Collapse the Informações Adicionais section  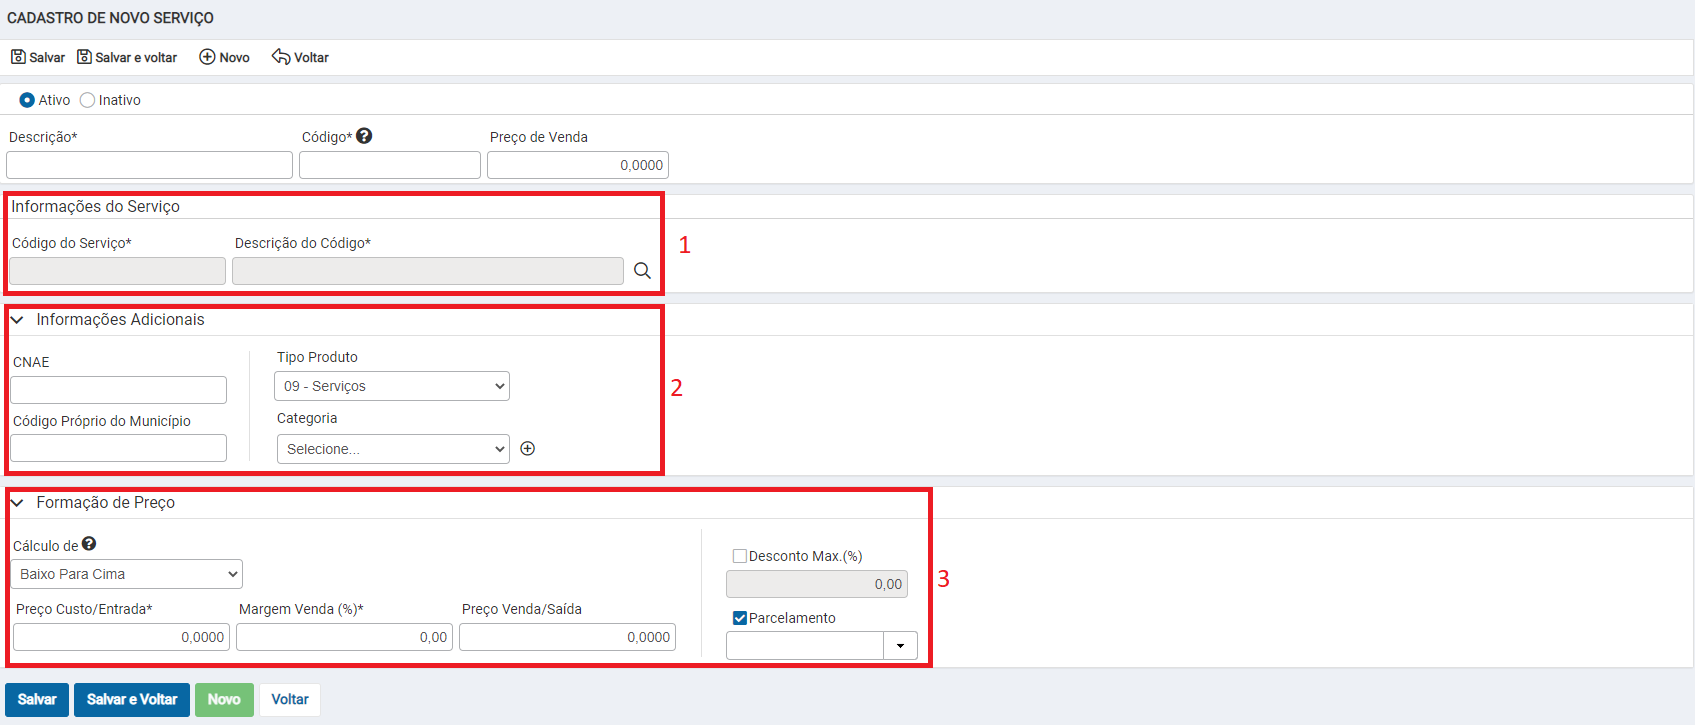[17, 320]
